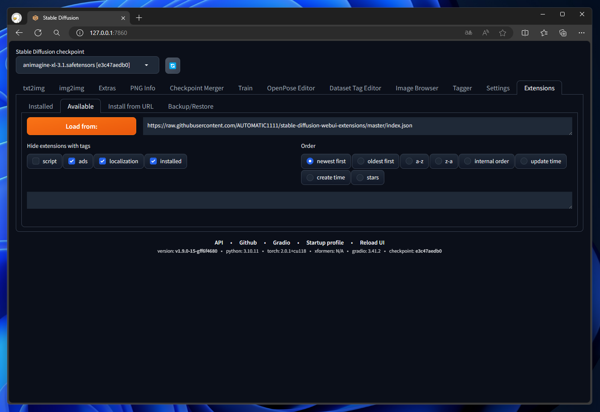Image resolution: width=600 pixels, height=412 pixels.
Task: Open the browser collections icon
Action: (562, 33)
